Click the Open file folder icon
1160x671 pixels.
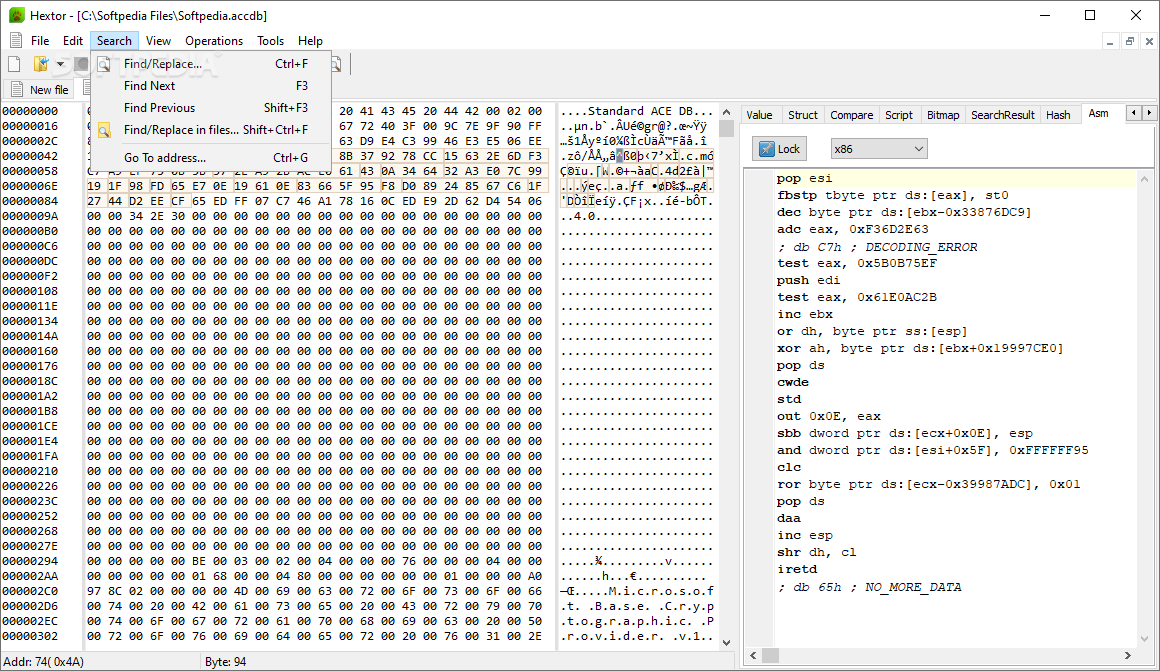[41, 64]
